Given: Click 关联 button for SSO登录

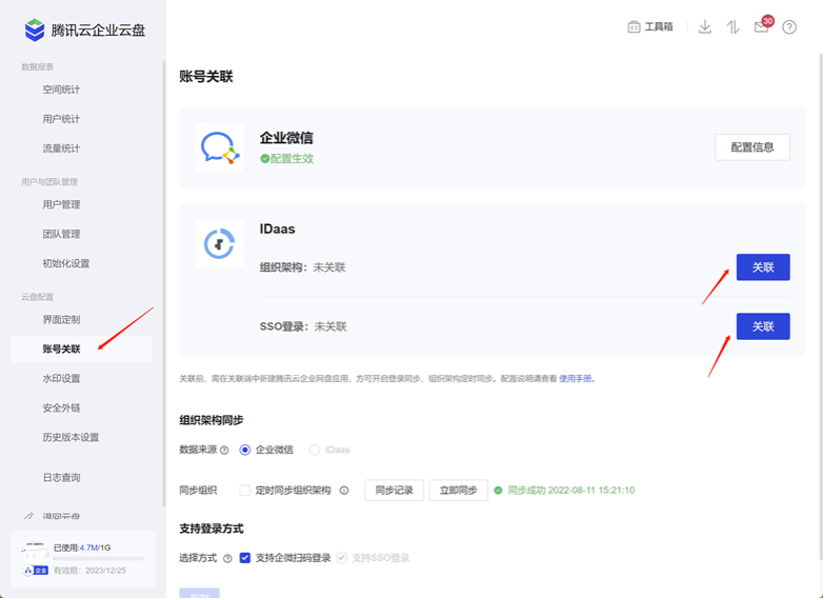Looking at the screenshot, I should pos(763,327).
